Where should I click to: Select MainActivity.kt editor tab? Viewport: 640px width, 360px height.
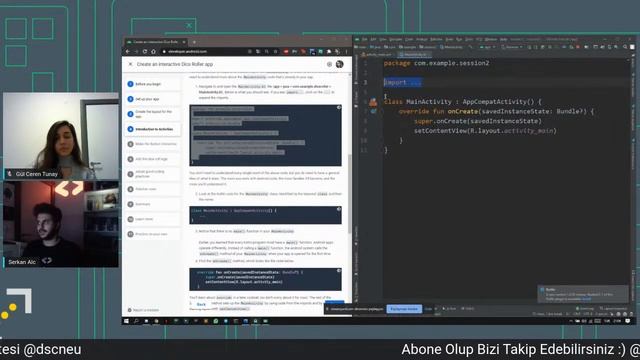[414, 55]
